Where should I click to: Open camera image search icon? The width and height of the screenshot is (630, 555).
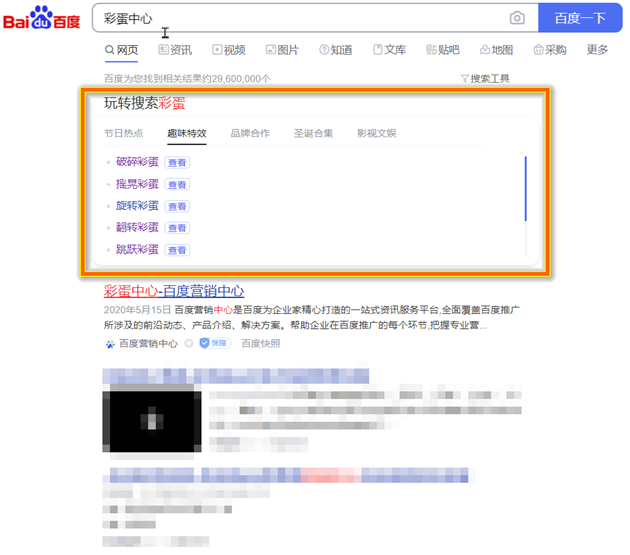[517, 18]
